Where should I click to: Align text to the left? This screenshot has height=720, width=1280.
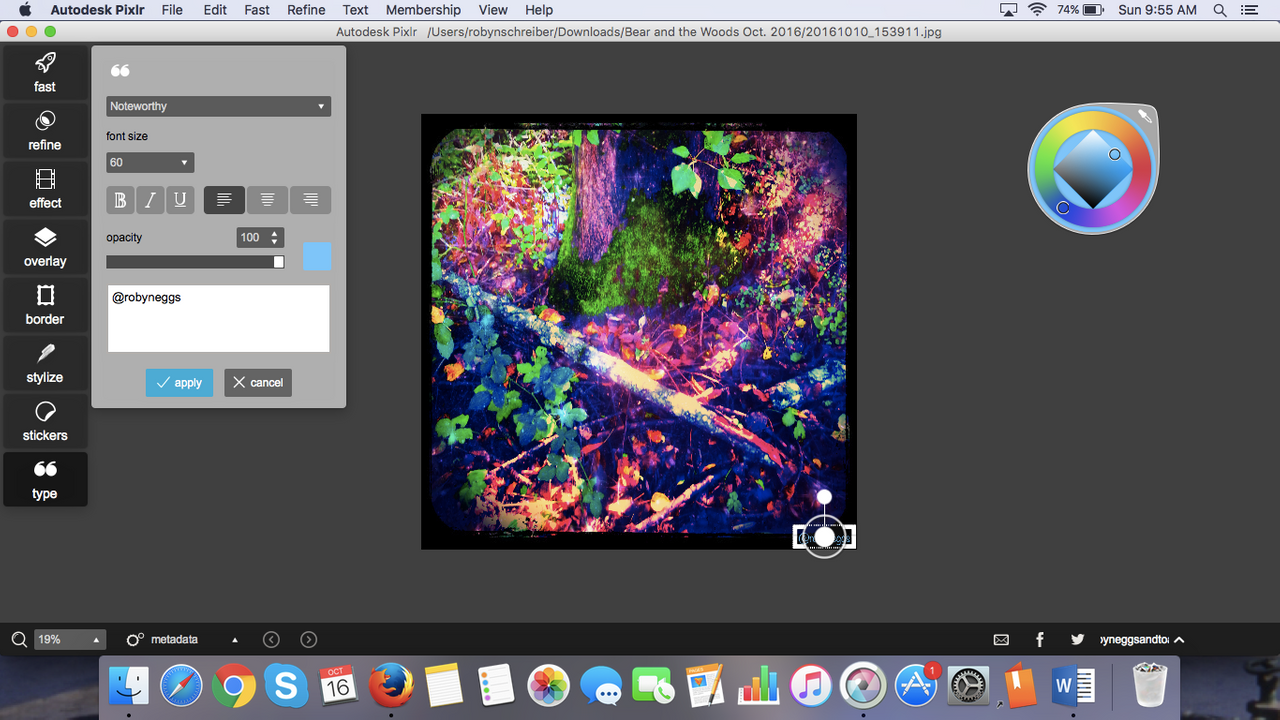click(x=224, y=200)
